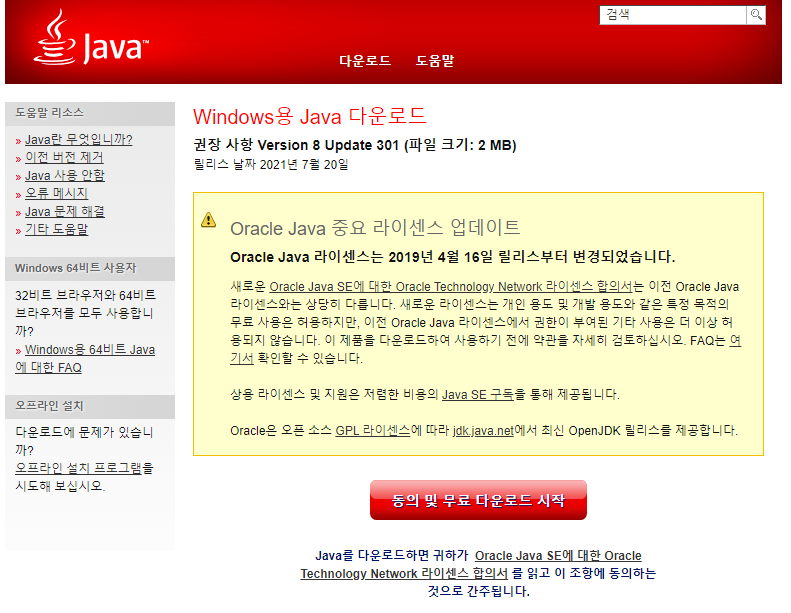Open the 'Java 문제 해결' sidebar link
This screenshot has height=613, width=791.
65,211
